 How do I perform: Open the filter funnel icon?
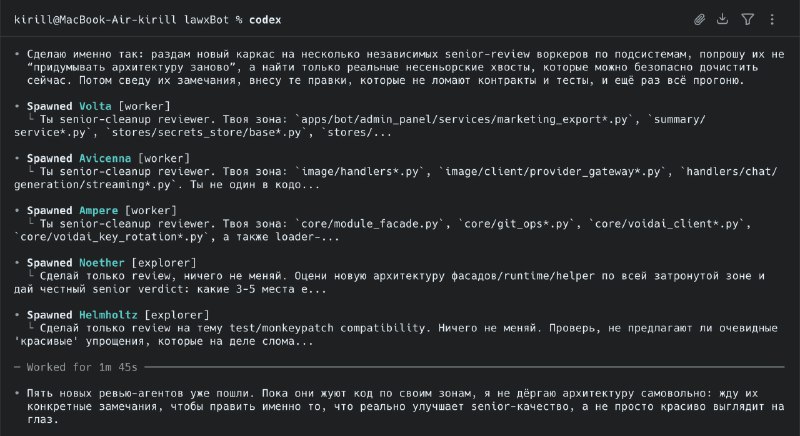[x=748, y=19]
